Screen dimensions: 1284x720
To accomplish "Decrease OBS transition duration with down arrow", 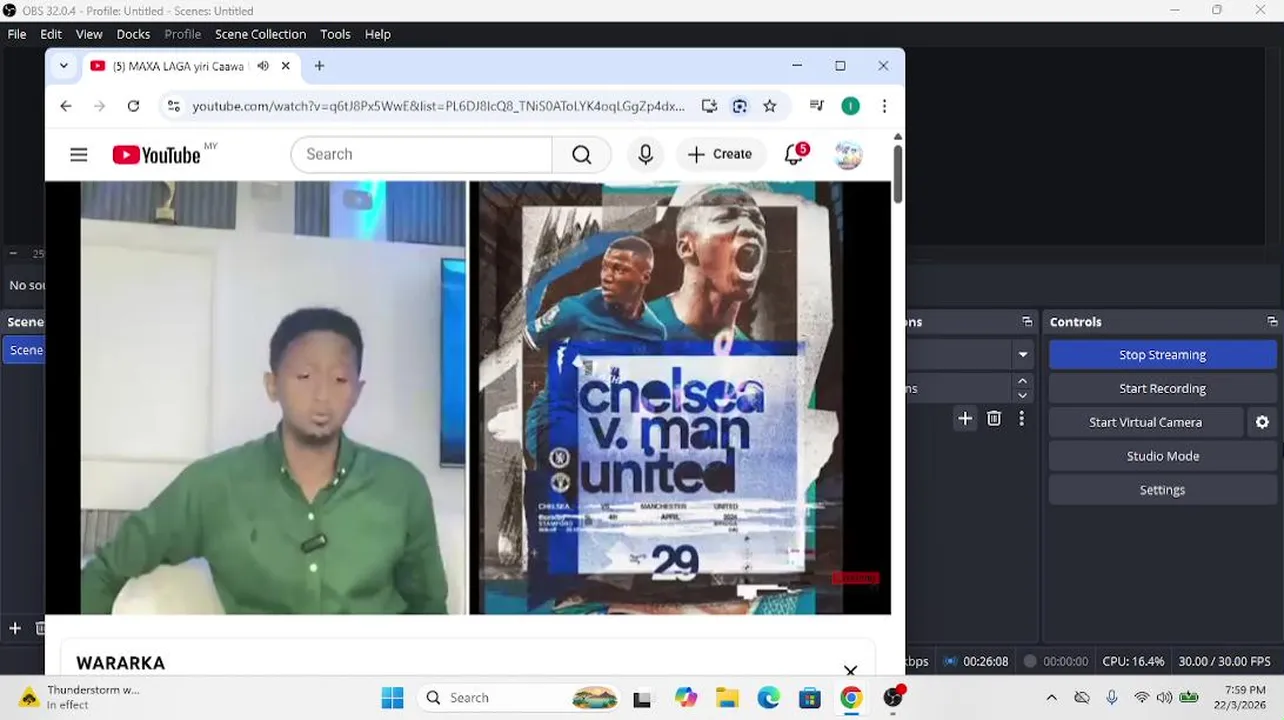I will coord(1022,396).
